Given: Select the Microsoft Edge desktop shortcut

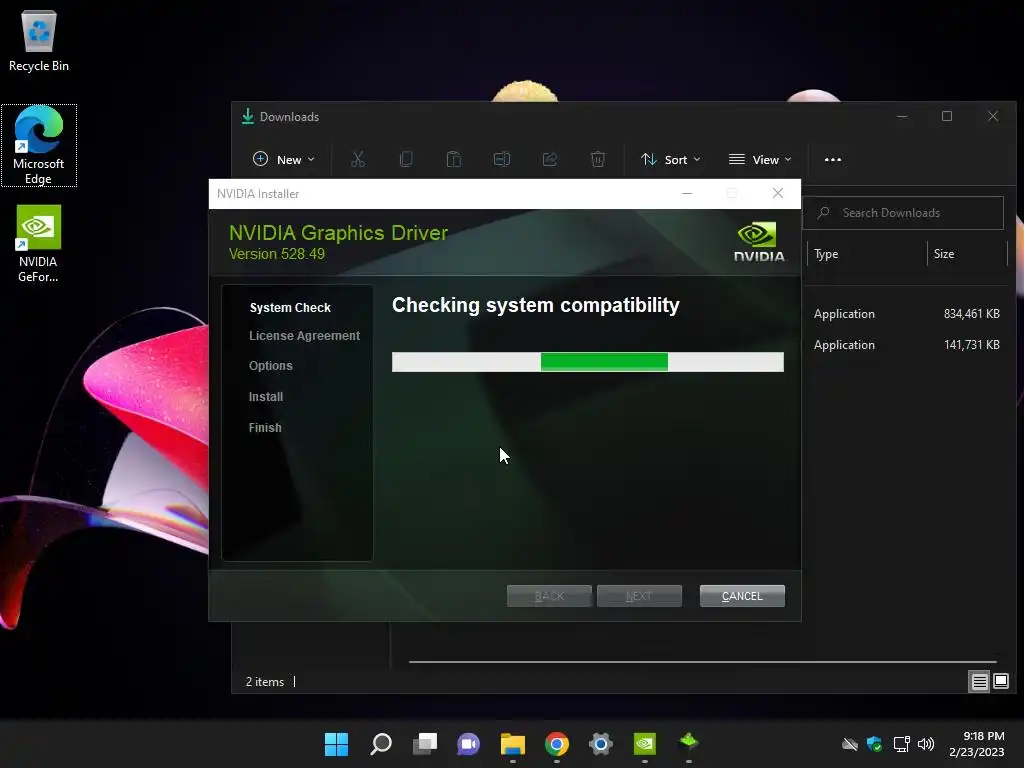Looking at the screenshot, I should 39,145.
